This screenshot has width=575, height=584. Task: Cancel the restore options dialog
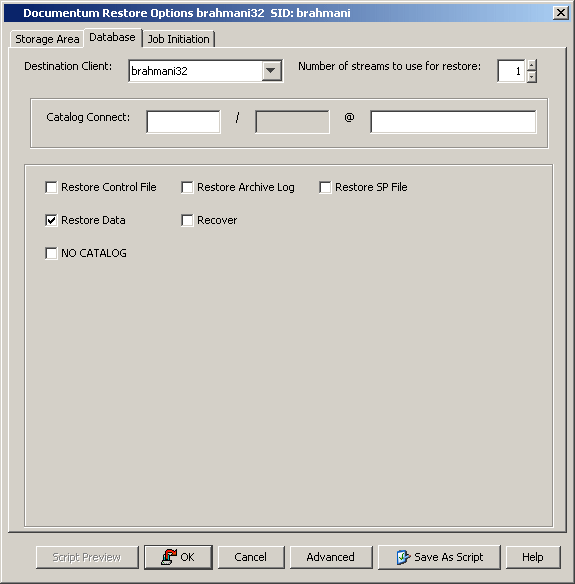pyautogui.click(x=251, y=557)
